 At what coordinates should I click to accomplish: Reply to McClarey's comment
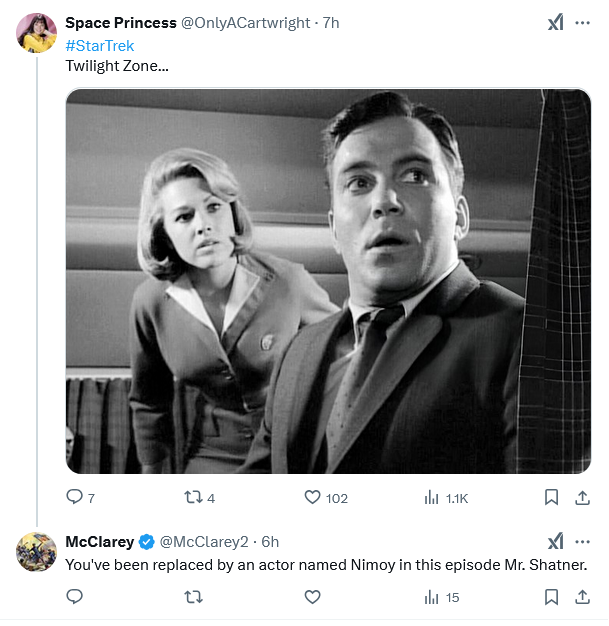[75, 597]
